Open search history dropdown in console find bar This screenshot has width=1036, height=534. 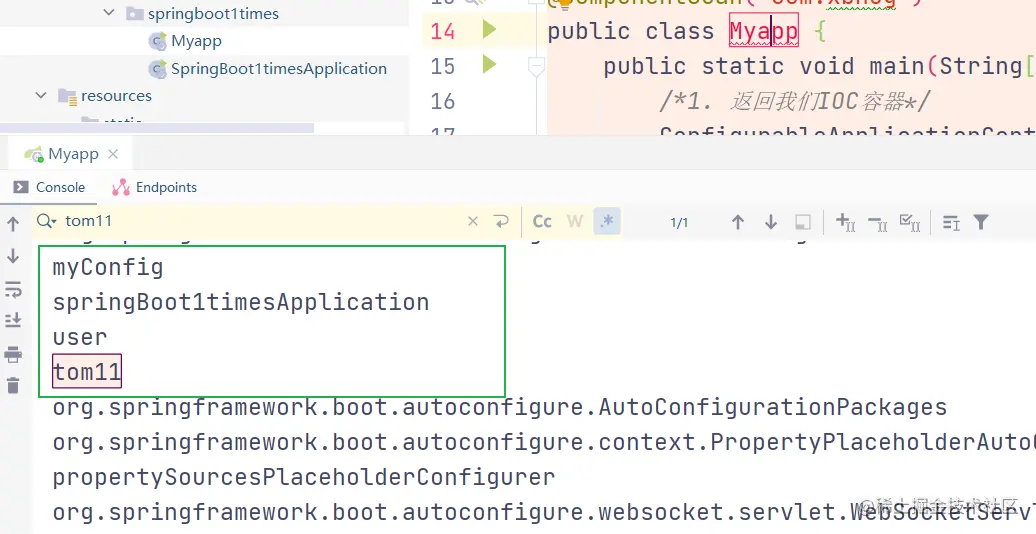[47, 221]
